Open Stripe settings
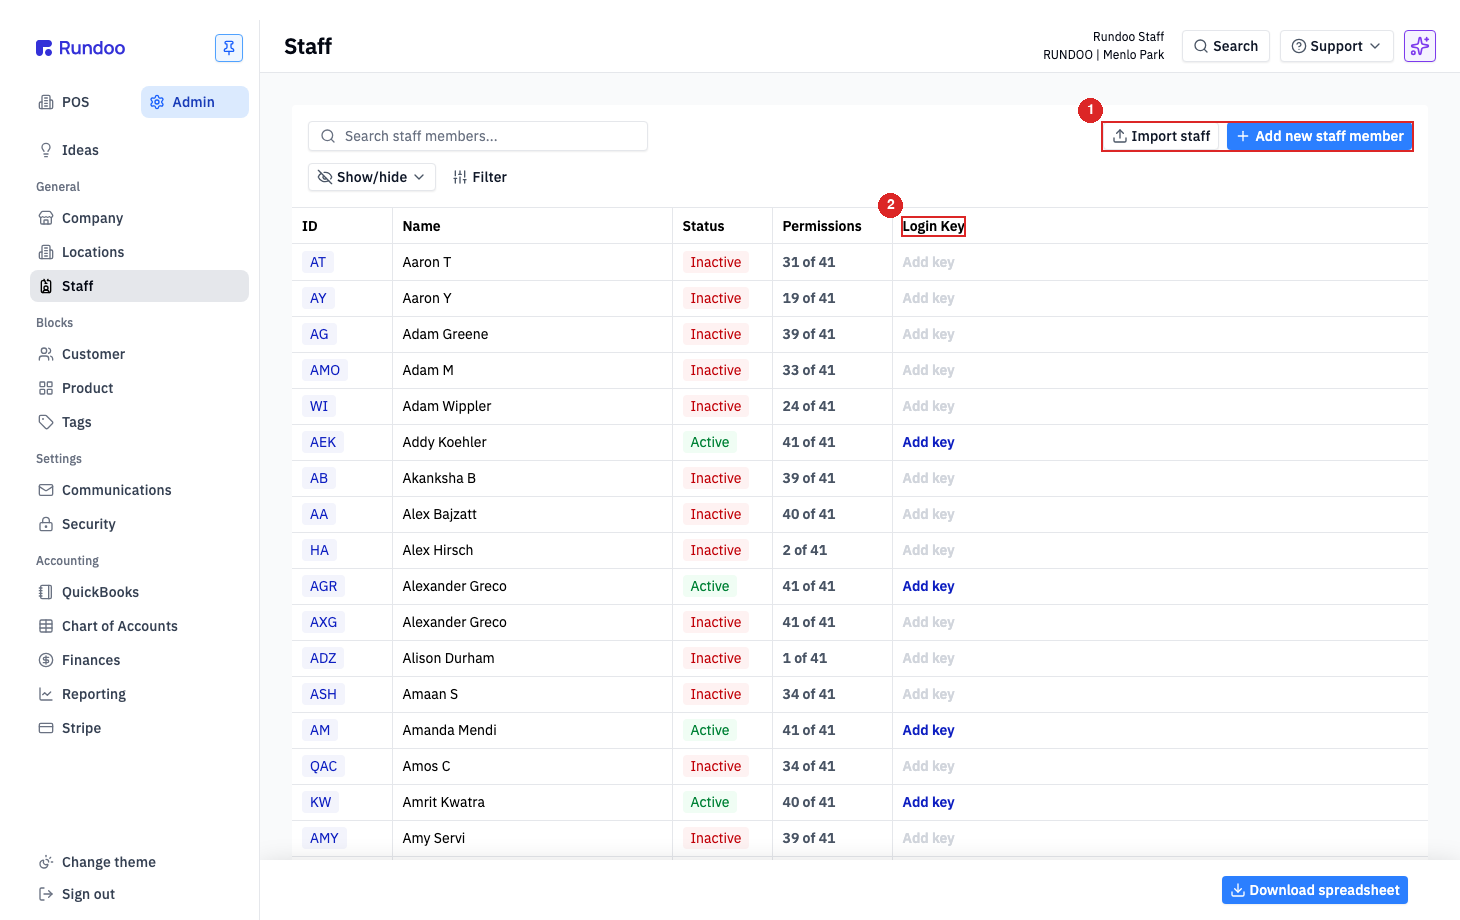The image size is (1460, 920). 81,728
